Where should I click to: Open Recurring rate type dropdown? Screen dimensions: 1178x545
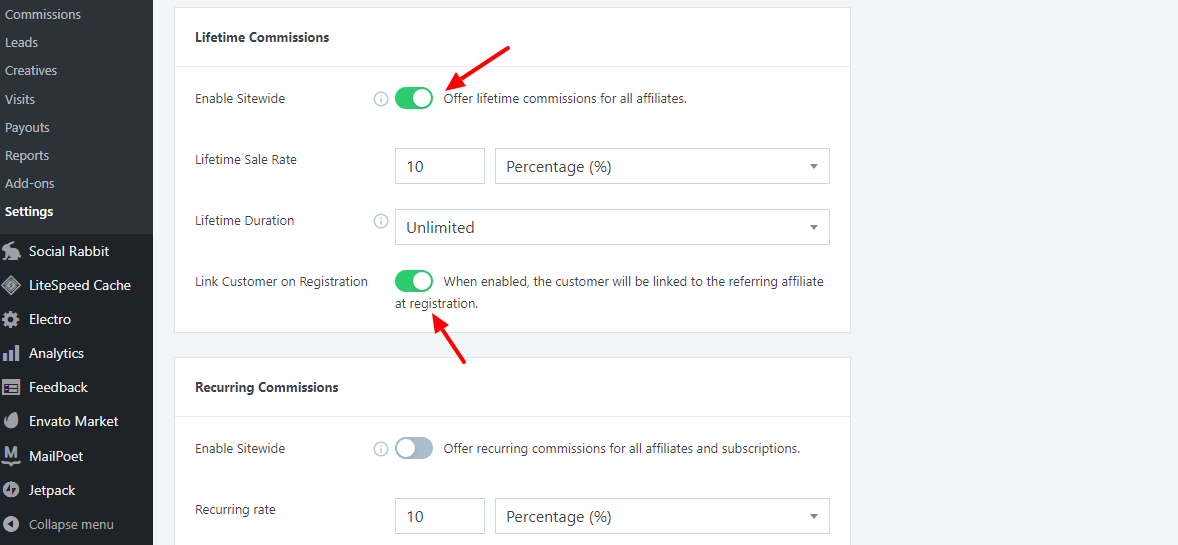[662, 517]
